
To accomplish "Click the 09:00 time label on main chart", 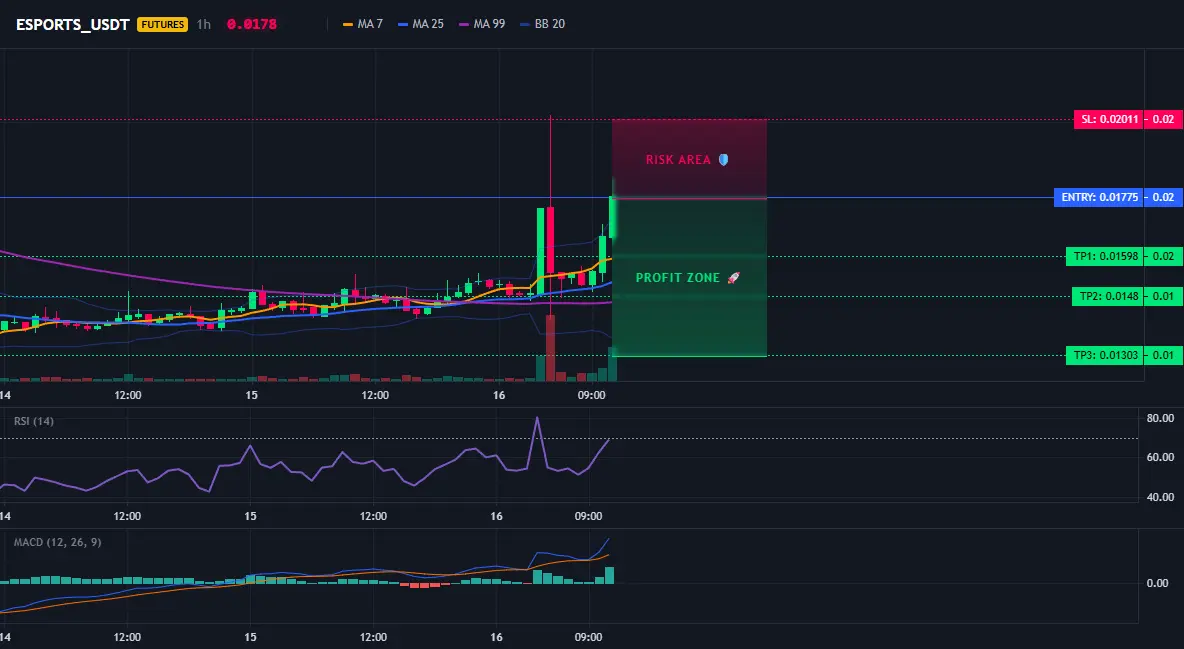I will [x=591, y=395].
